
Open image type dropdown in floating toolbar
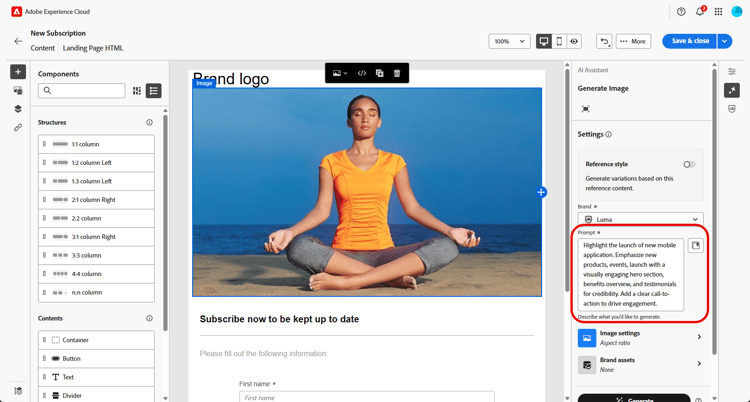[340, 73]
